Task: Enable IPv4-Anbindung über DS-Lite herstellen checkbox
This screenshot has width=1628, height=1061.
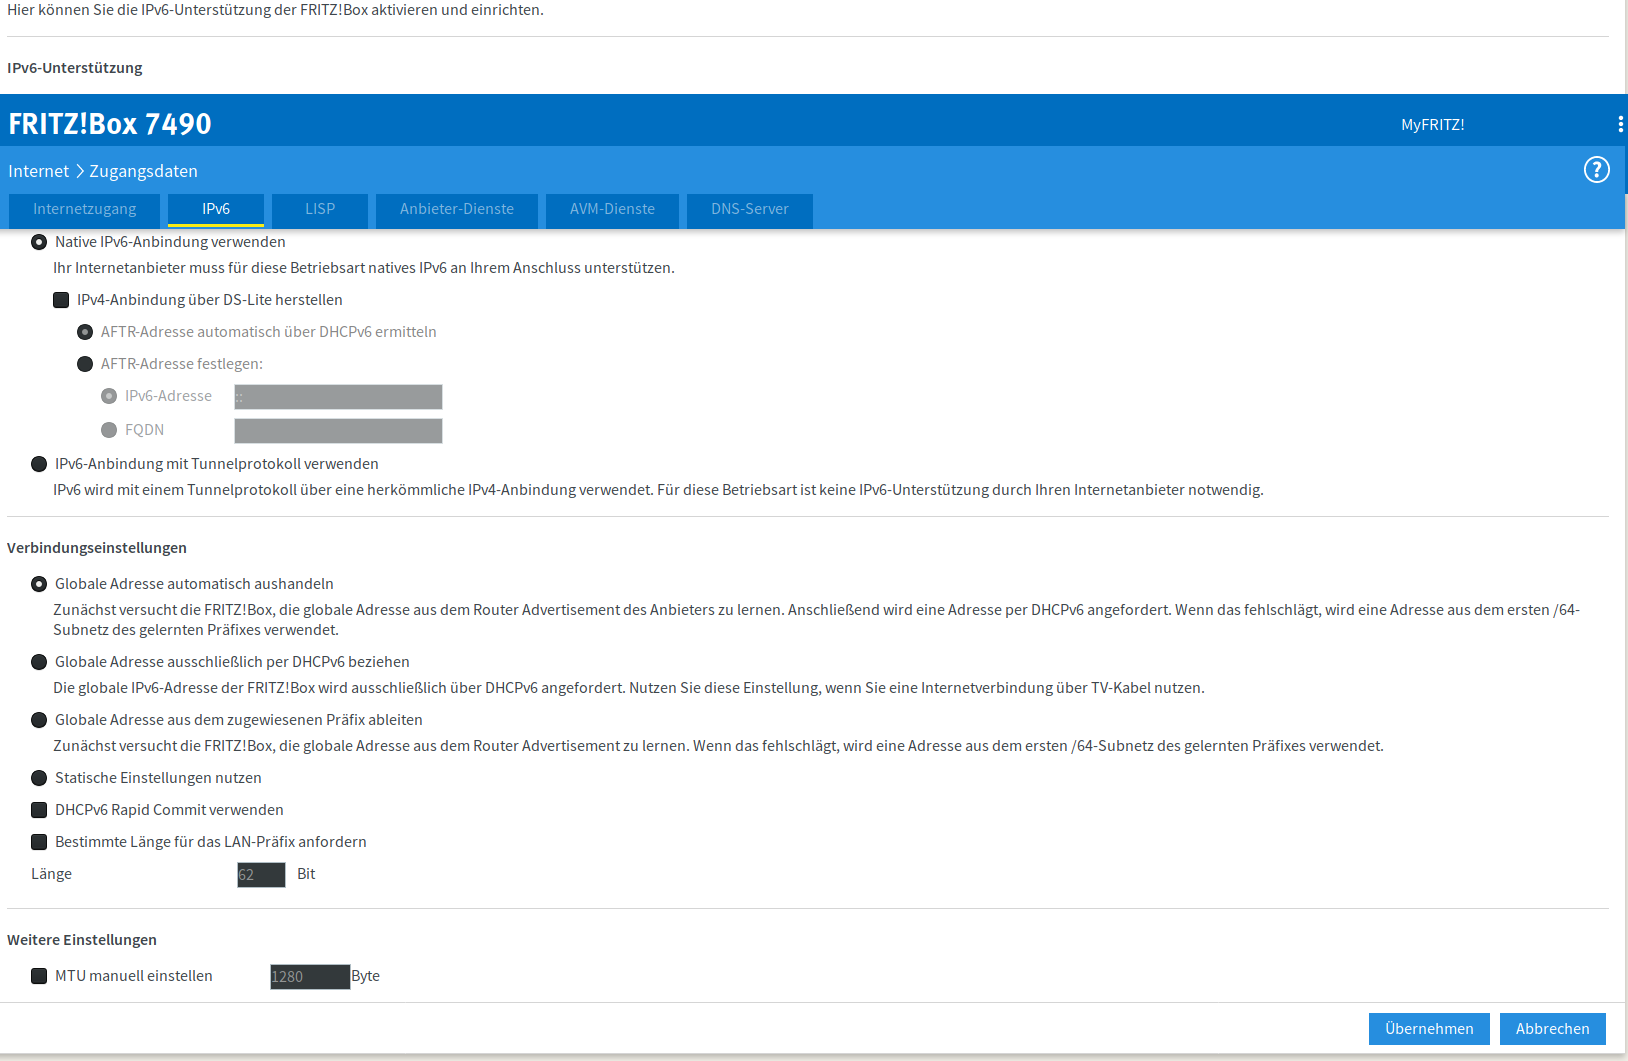Action: 61,300
